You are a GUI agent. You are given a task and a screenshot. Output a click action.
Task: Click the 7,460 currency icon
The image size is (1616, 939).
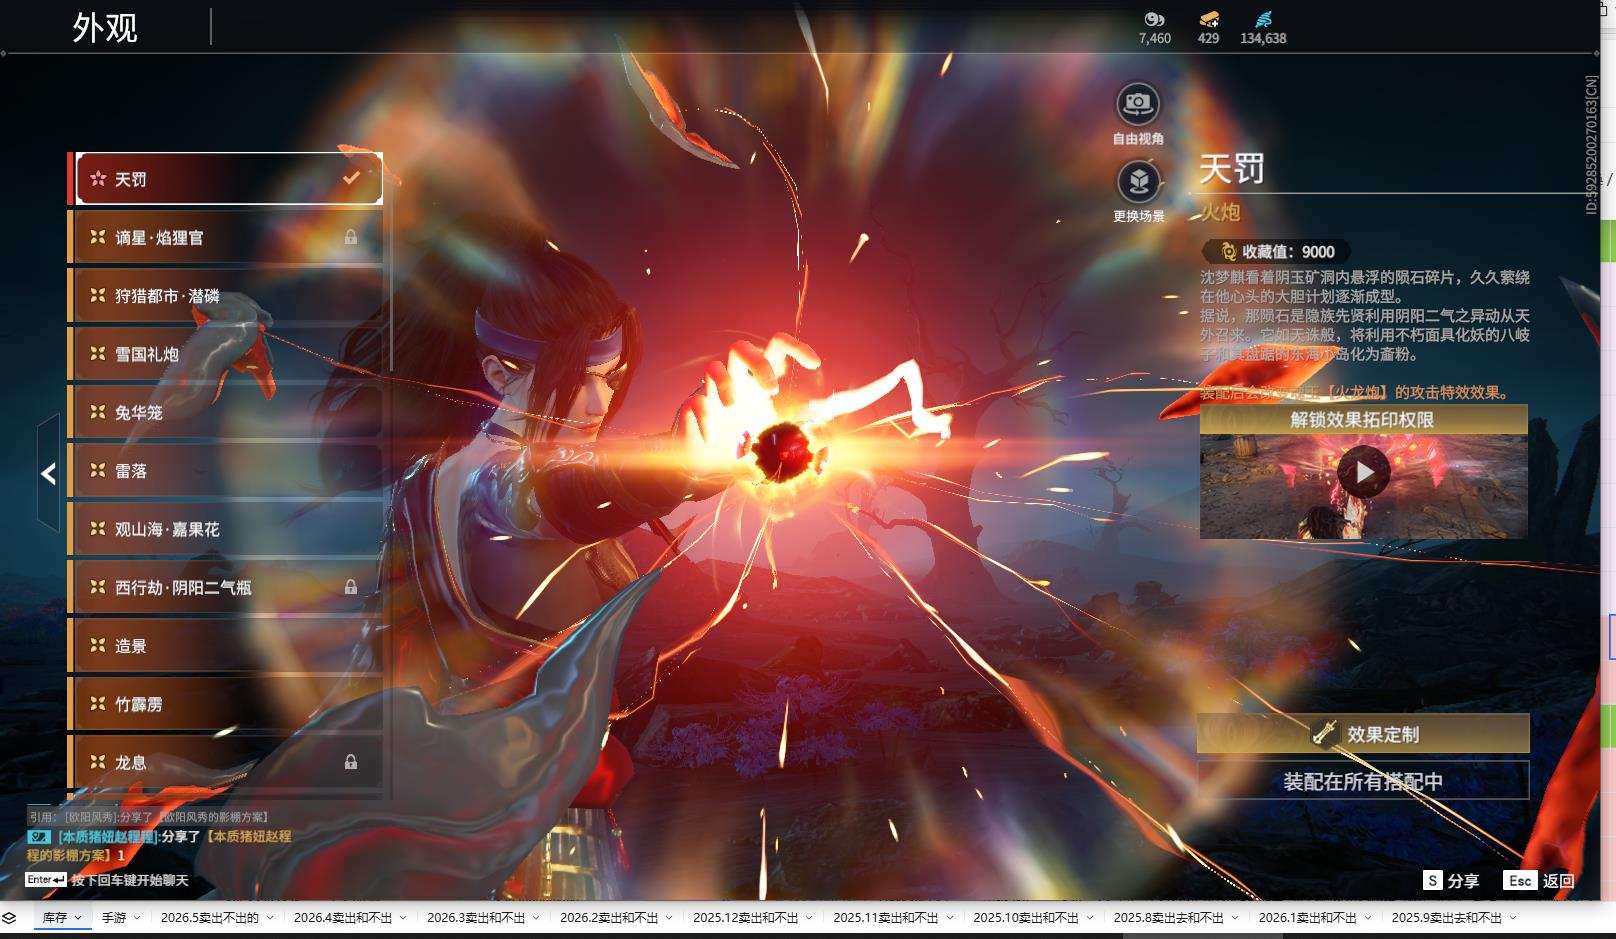coord(1154,19)
